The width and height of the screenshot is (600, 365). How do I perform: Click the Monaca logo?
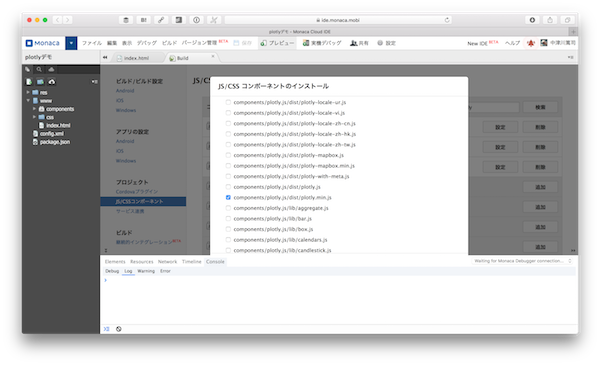[42, 43]
